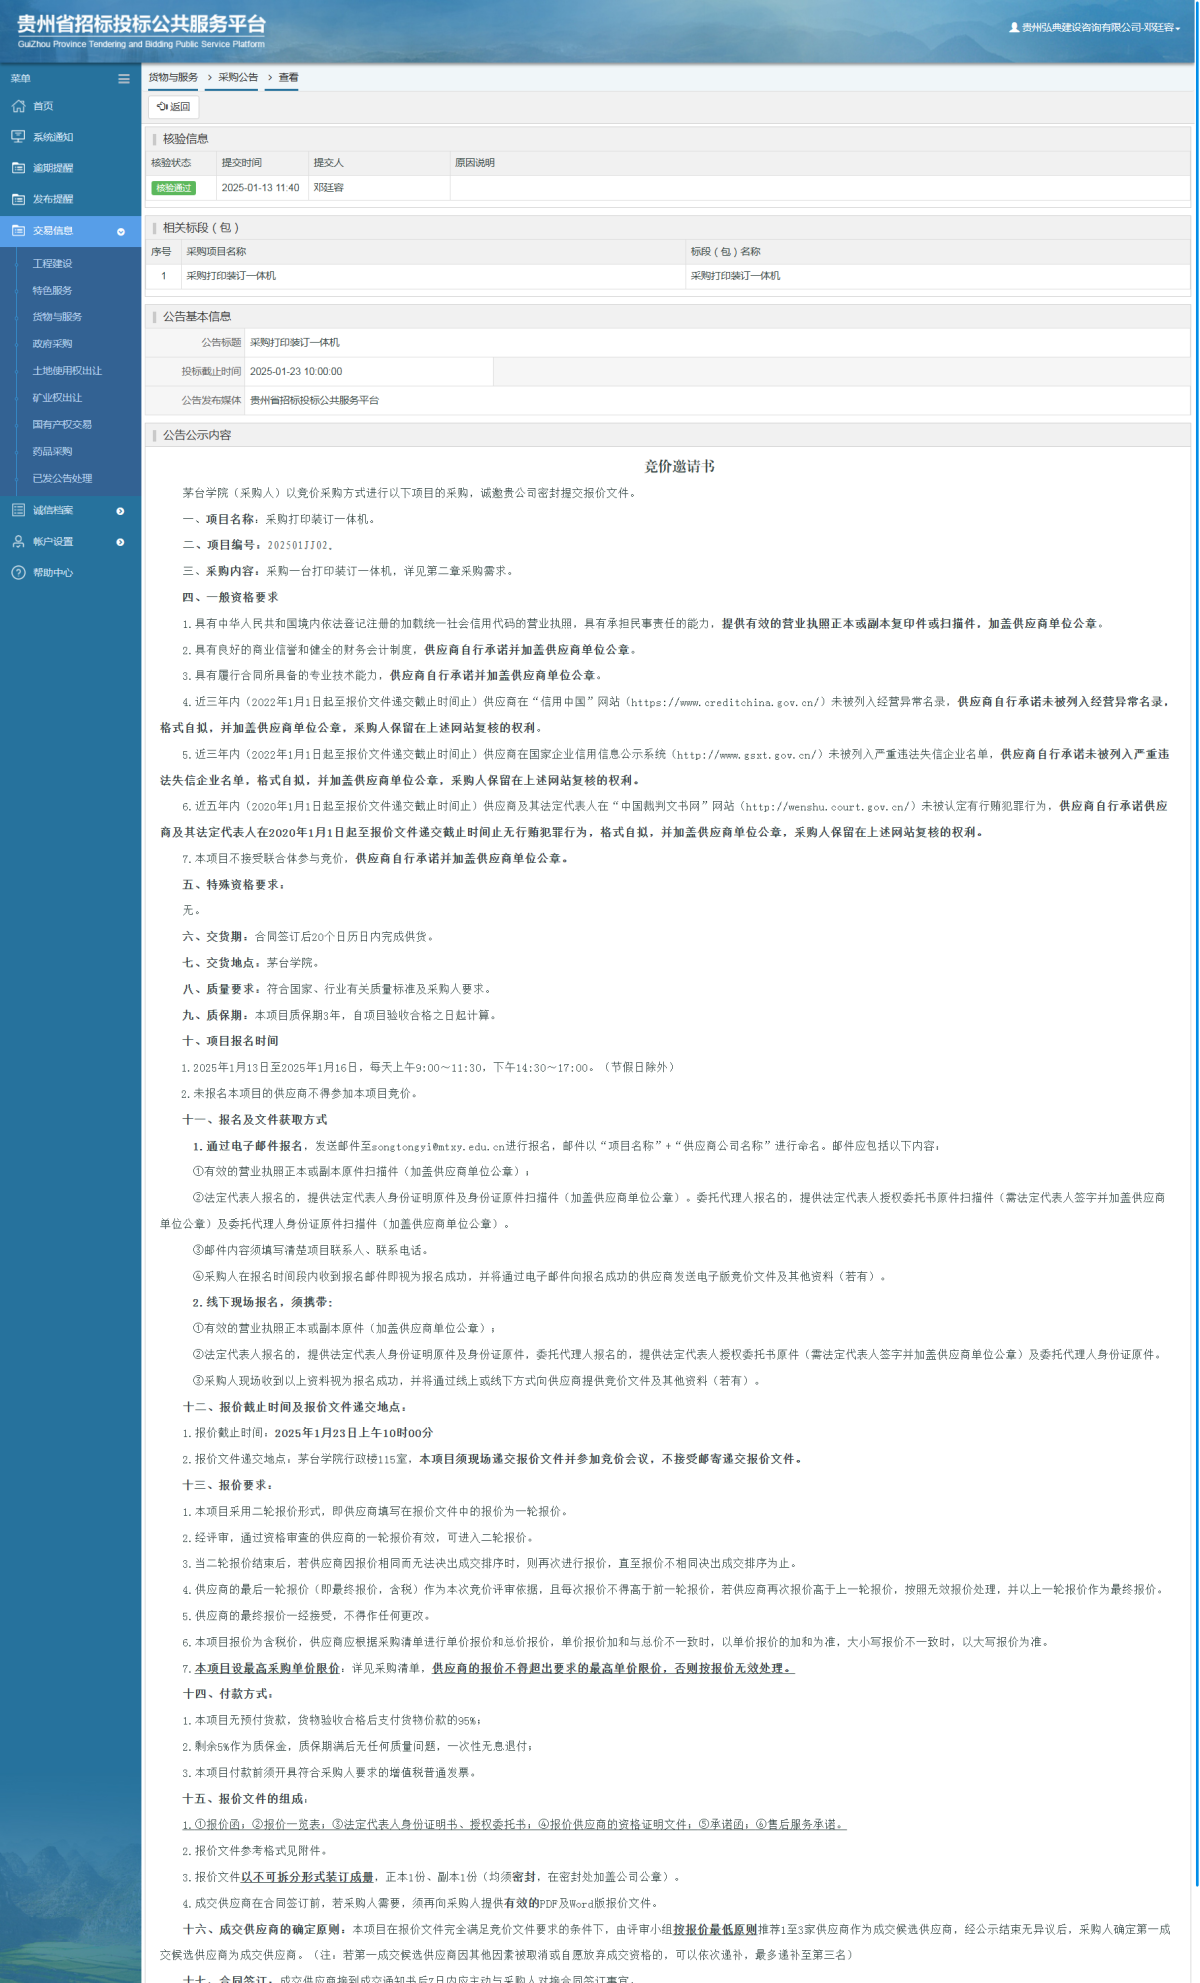The height and width of the screenshot is (1983, 1200).
Task: Click submit time 2025-01-13 11:40
Action: coord(260,188)
